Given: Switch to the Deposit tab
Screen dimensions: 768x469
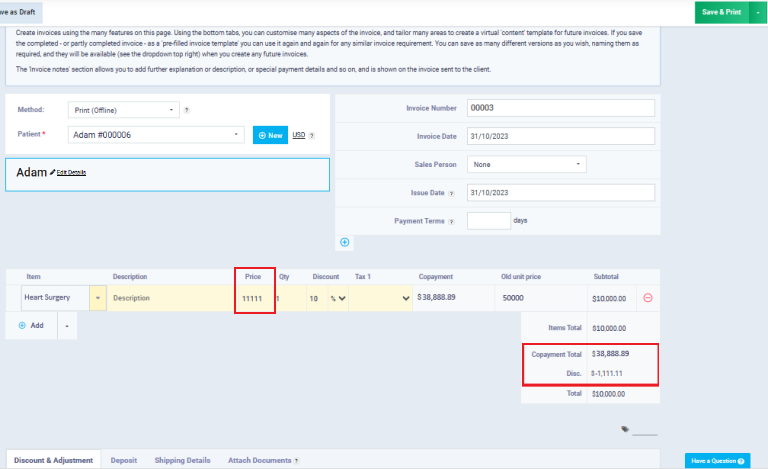Looking at the screenshot, I should point(124,460).
